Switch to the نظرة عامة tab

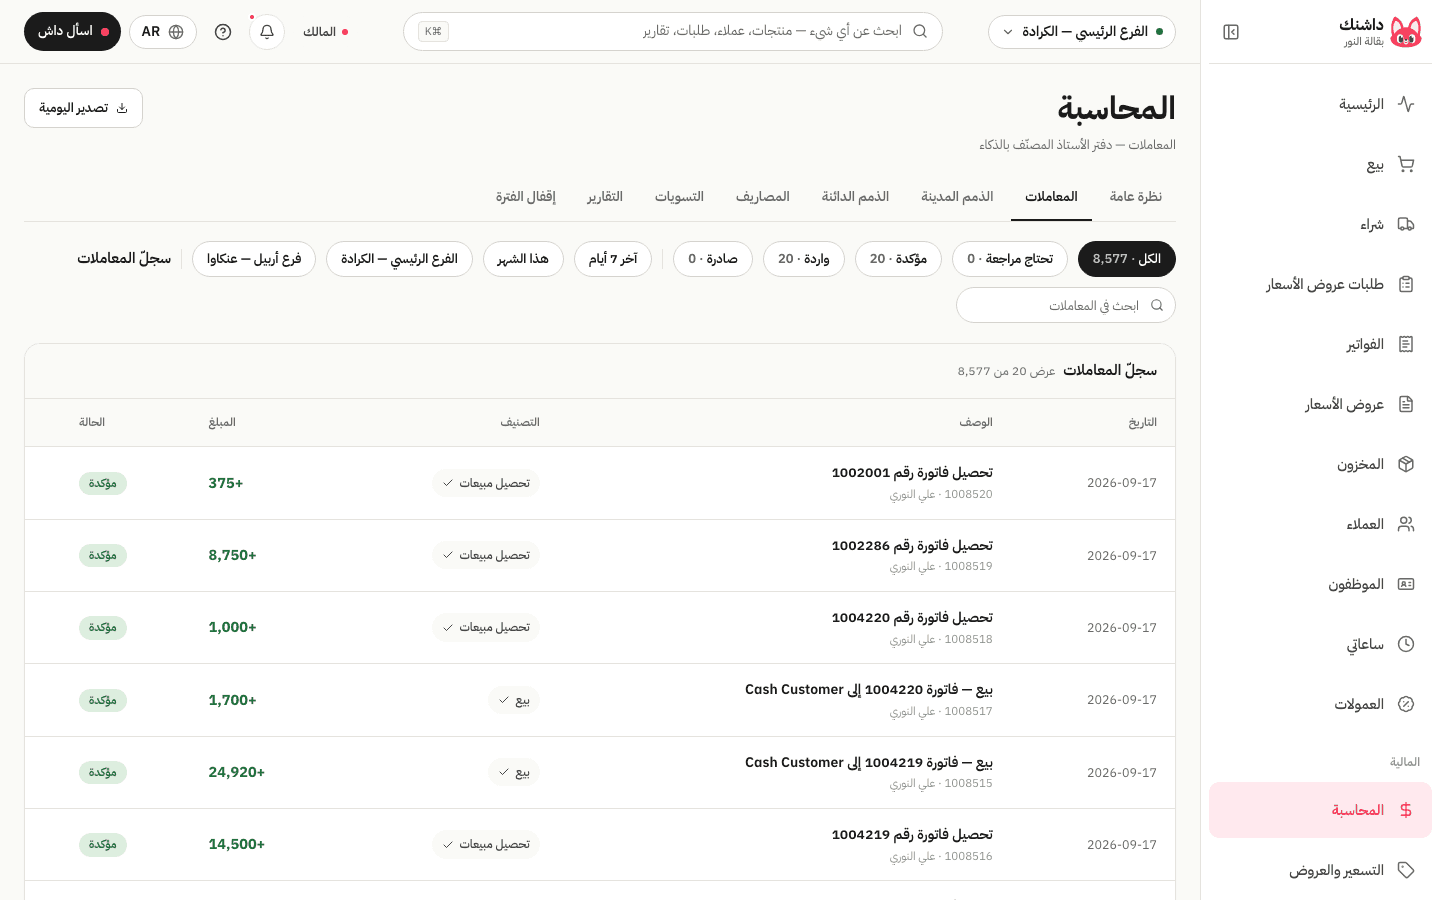tap(1136, 197)
